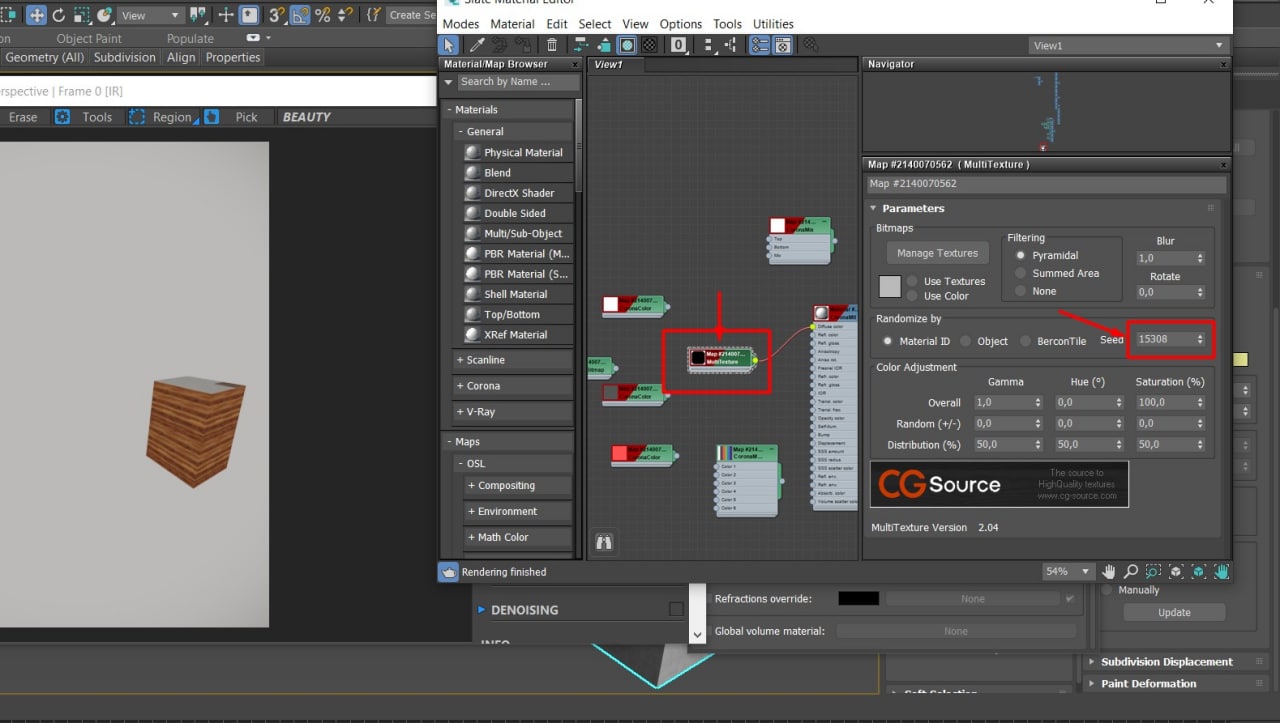Select the Rotate tool in main toolbar

coord(59,15)
